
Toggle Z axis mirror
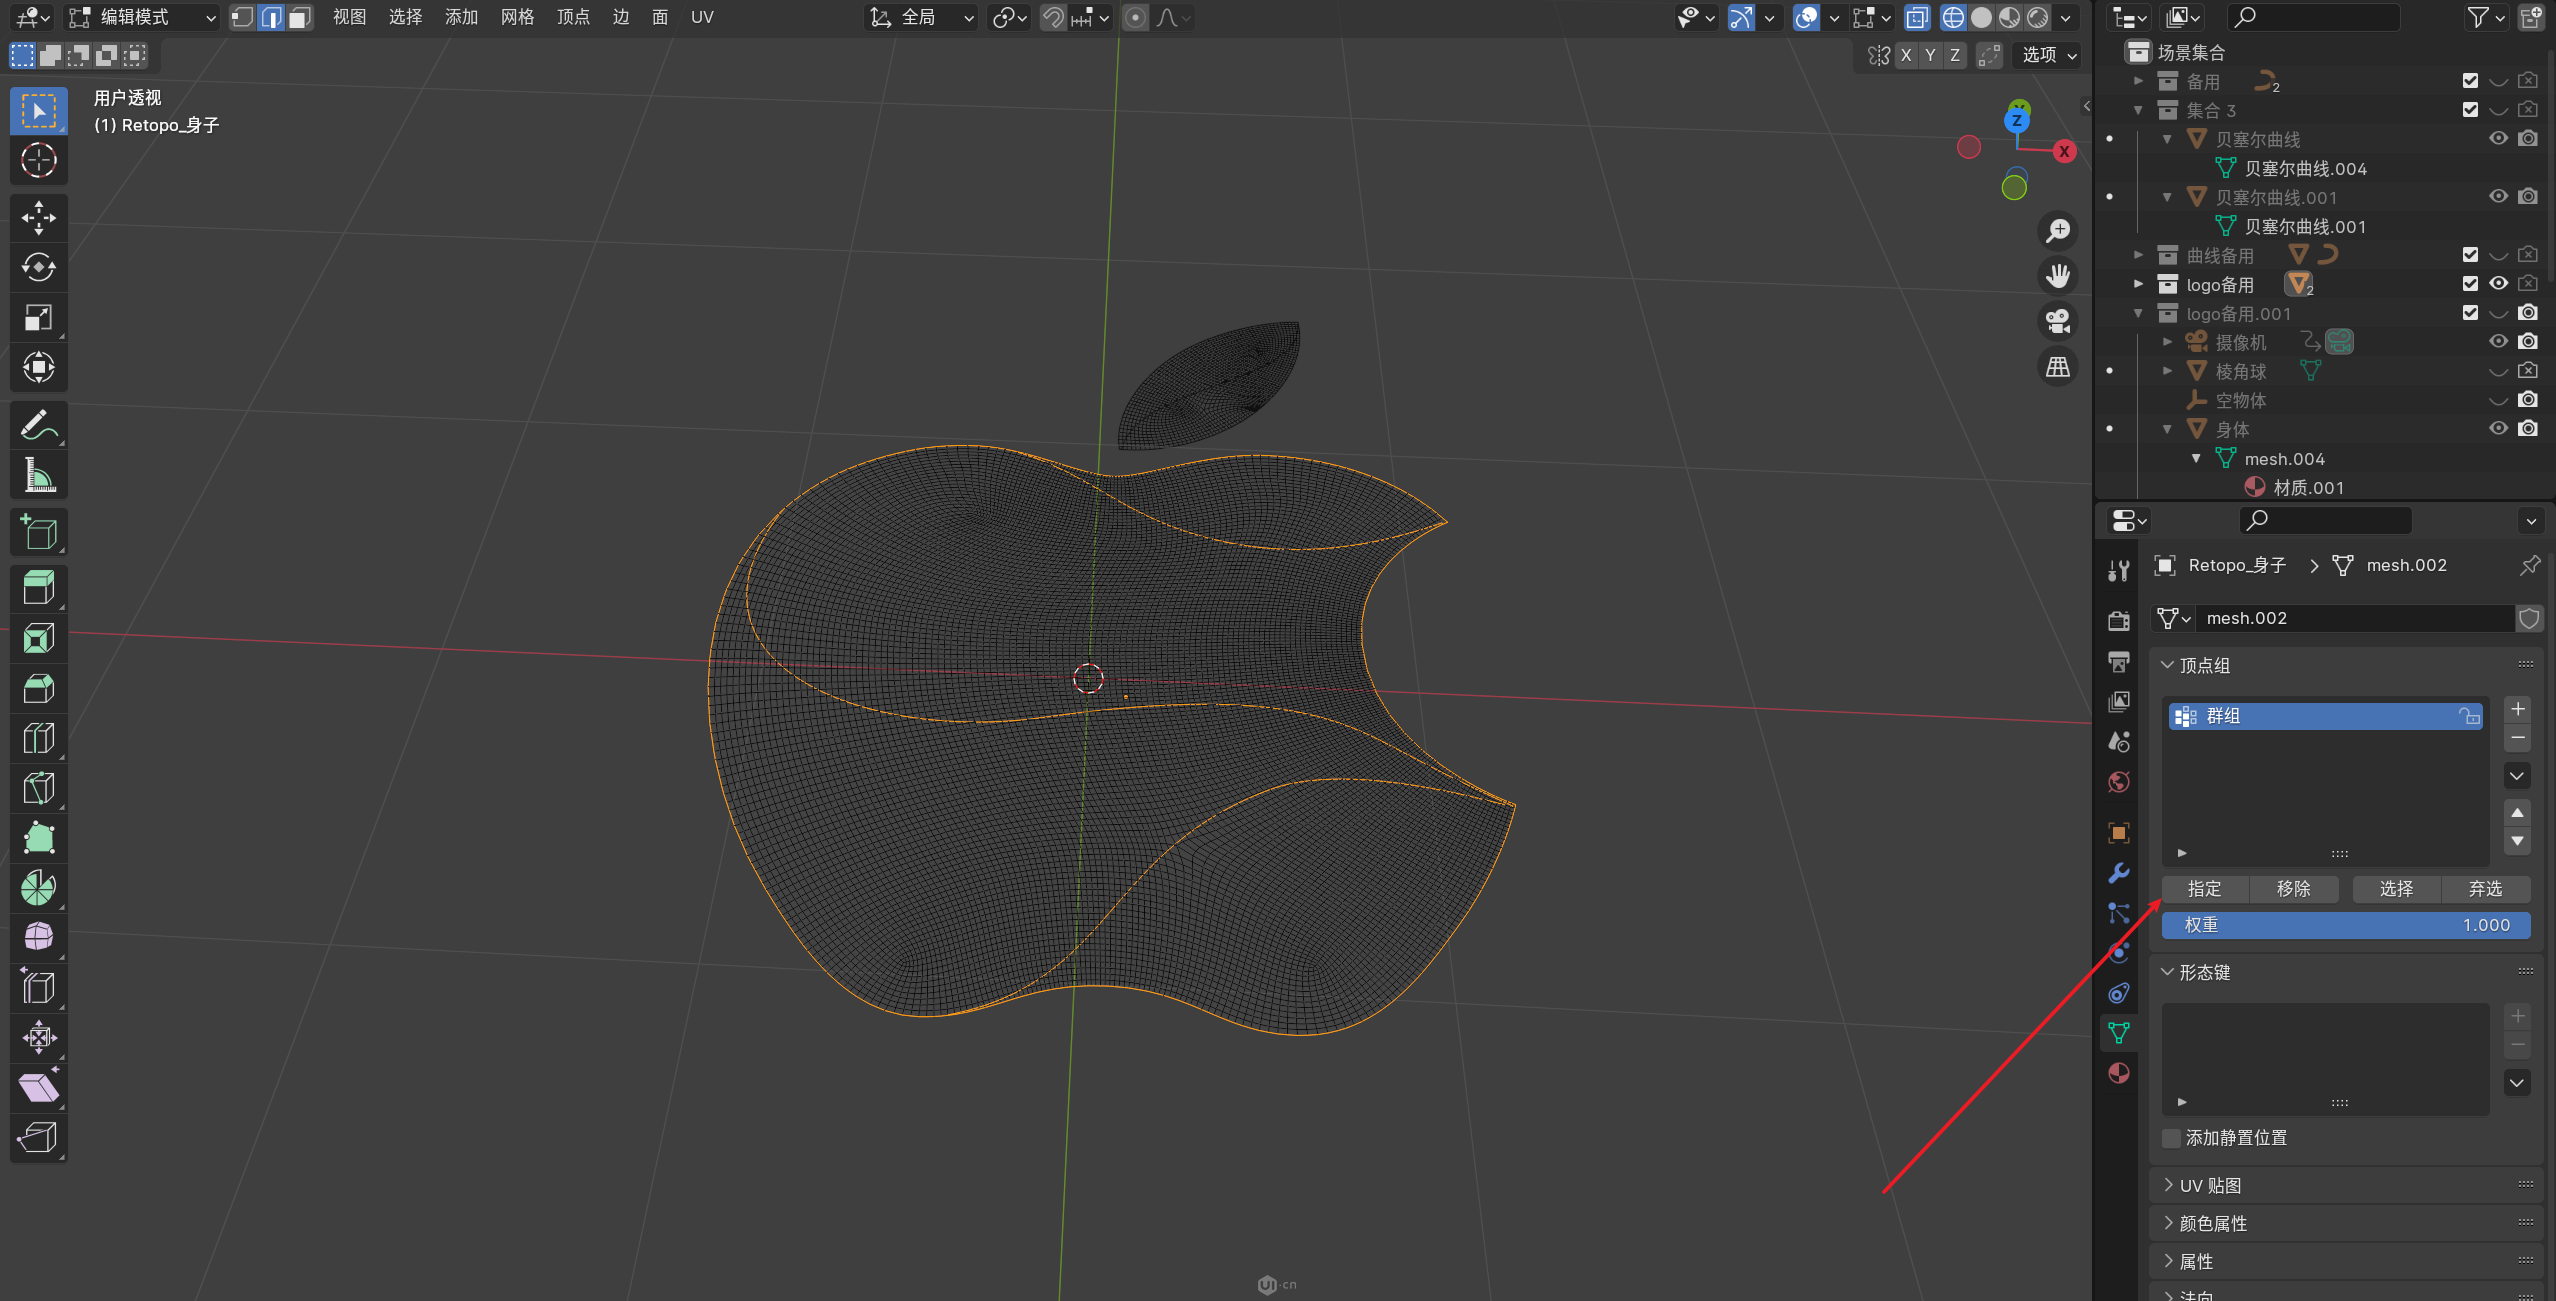pyautogui.click(x=1955, y=55)
